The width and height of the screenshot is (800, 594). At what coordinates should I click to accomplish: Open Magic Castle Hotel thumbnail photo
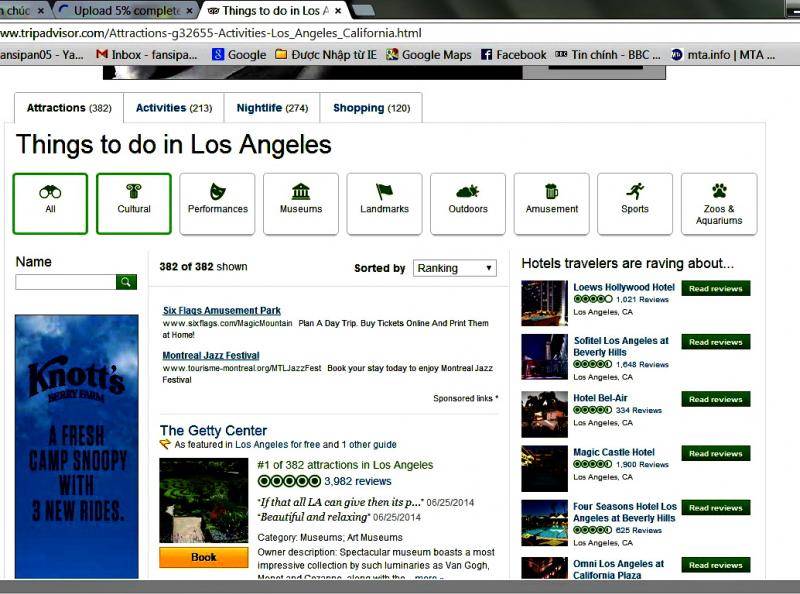544,468
